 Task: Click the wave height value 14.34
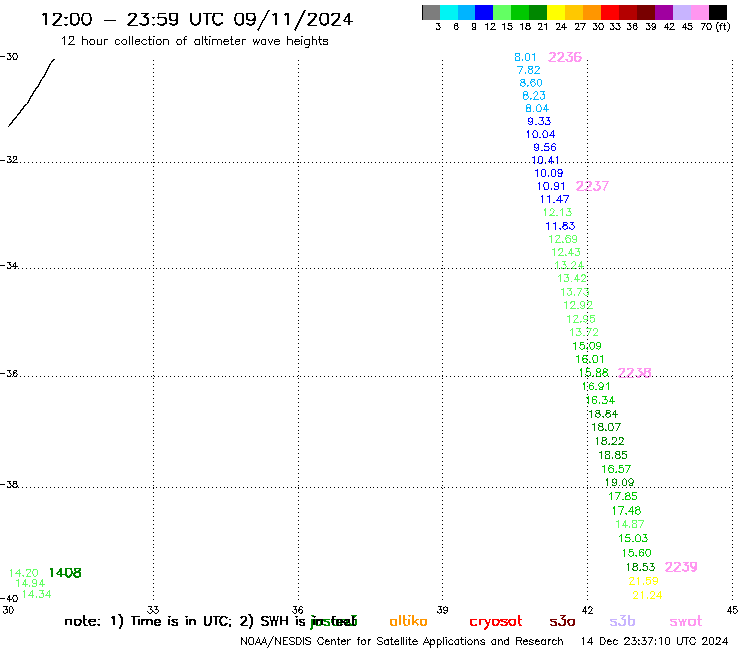(37, 594)
